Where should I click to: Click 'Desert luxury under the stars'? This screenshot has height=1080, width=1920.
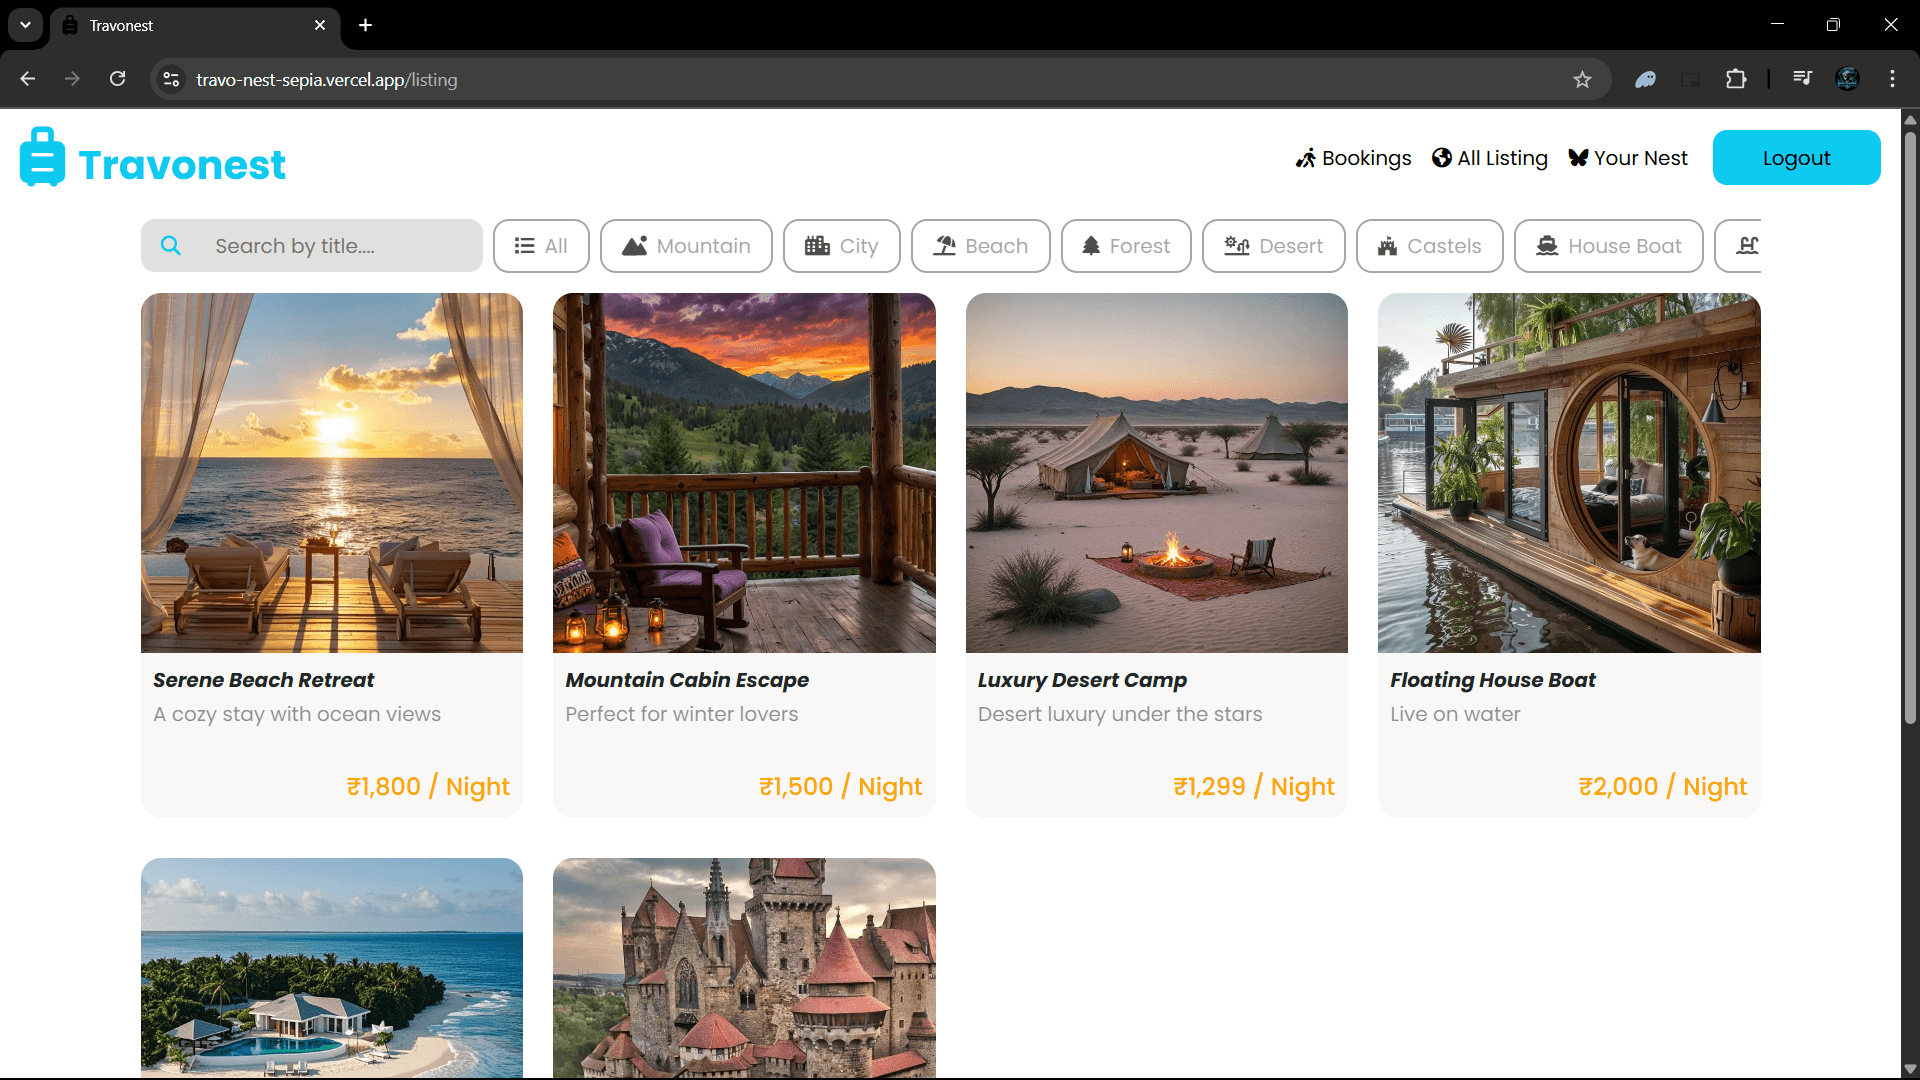coord(1120,714)
